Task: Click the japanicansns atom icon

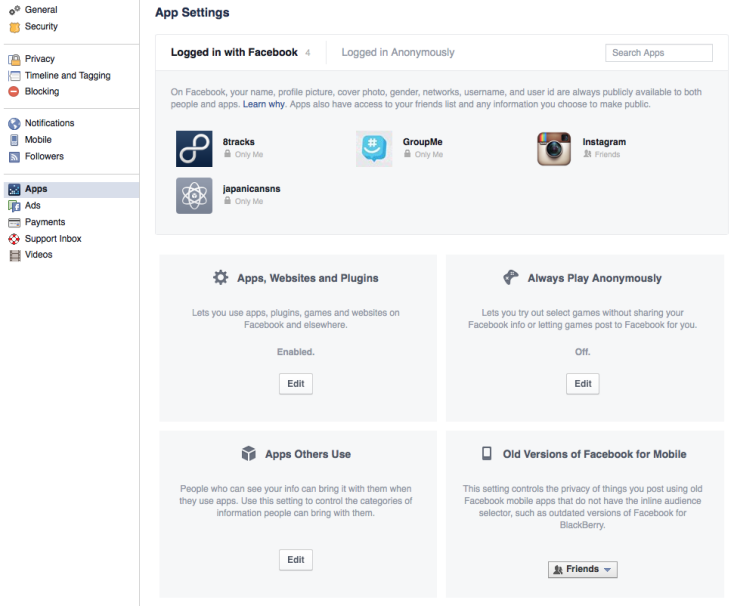Action: [x=194, y=195]
